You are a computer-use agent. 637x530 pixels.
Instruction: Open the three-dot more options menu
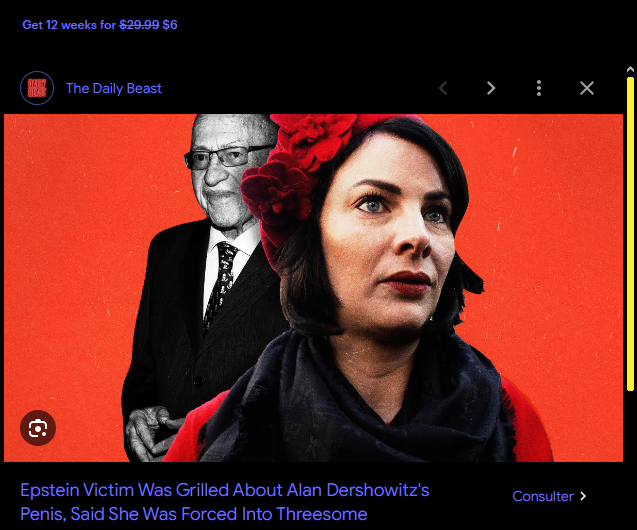[539, 88]
